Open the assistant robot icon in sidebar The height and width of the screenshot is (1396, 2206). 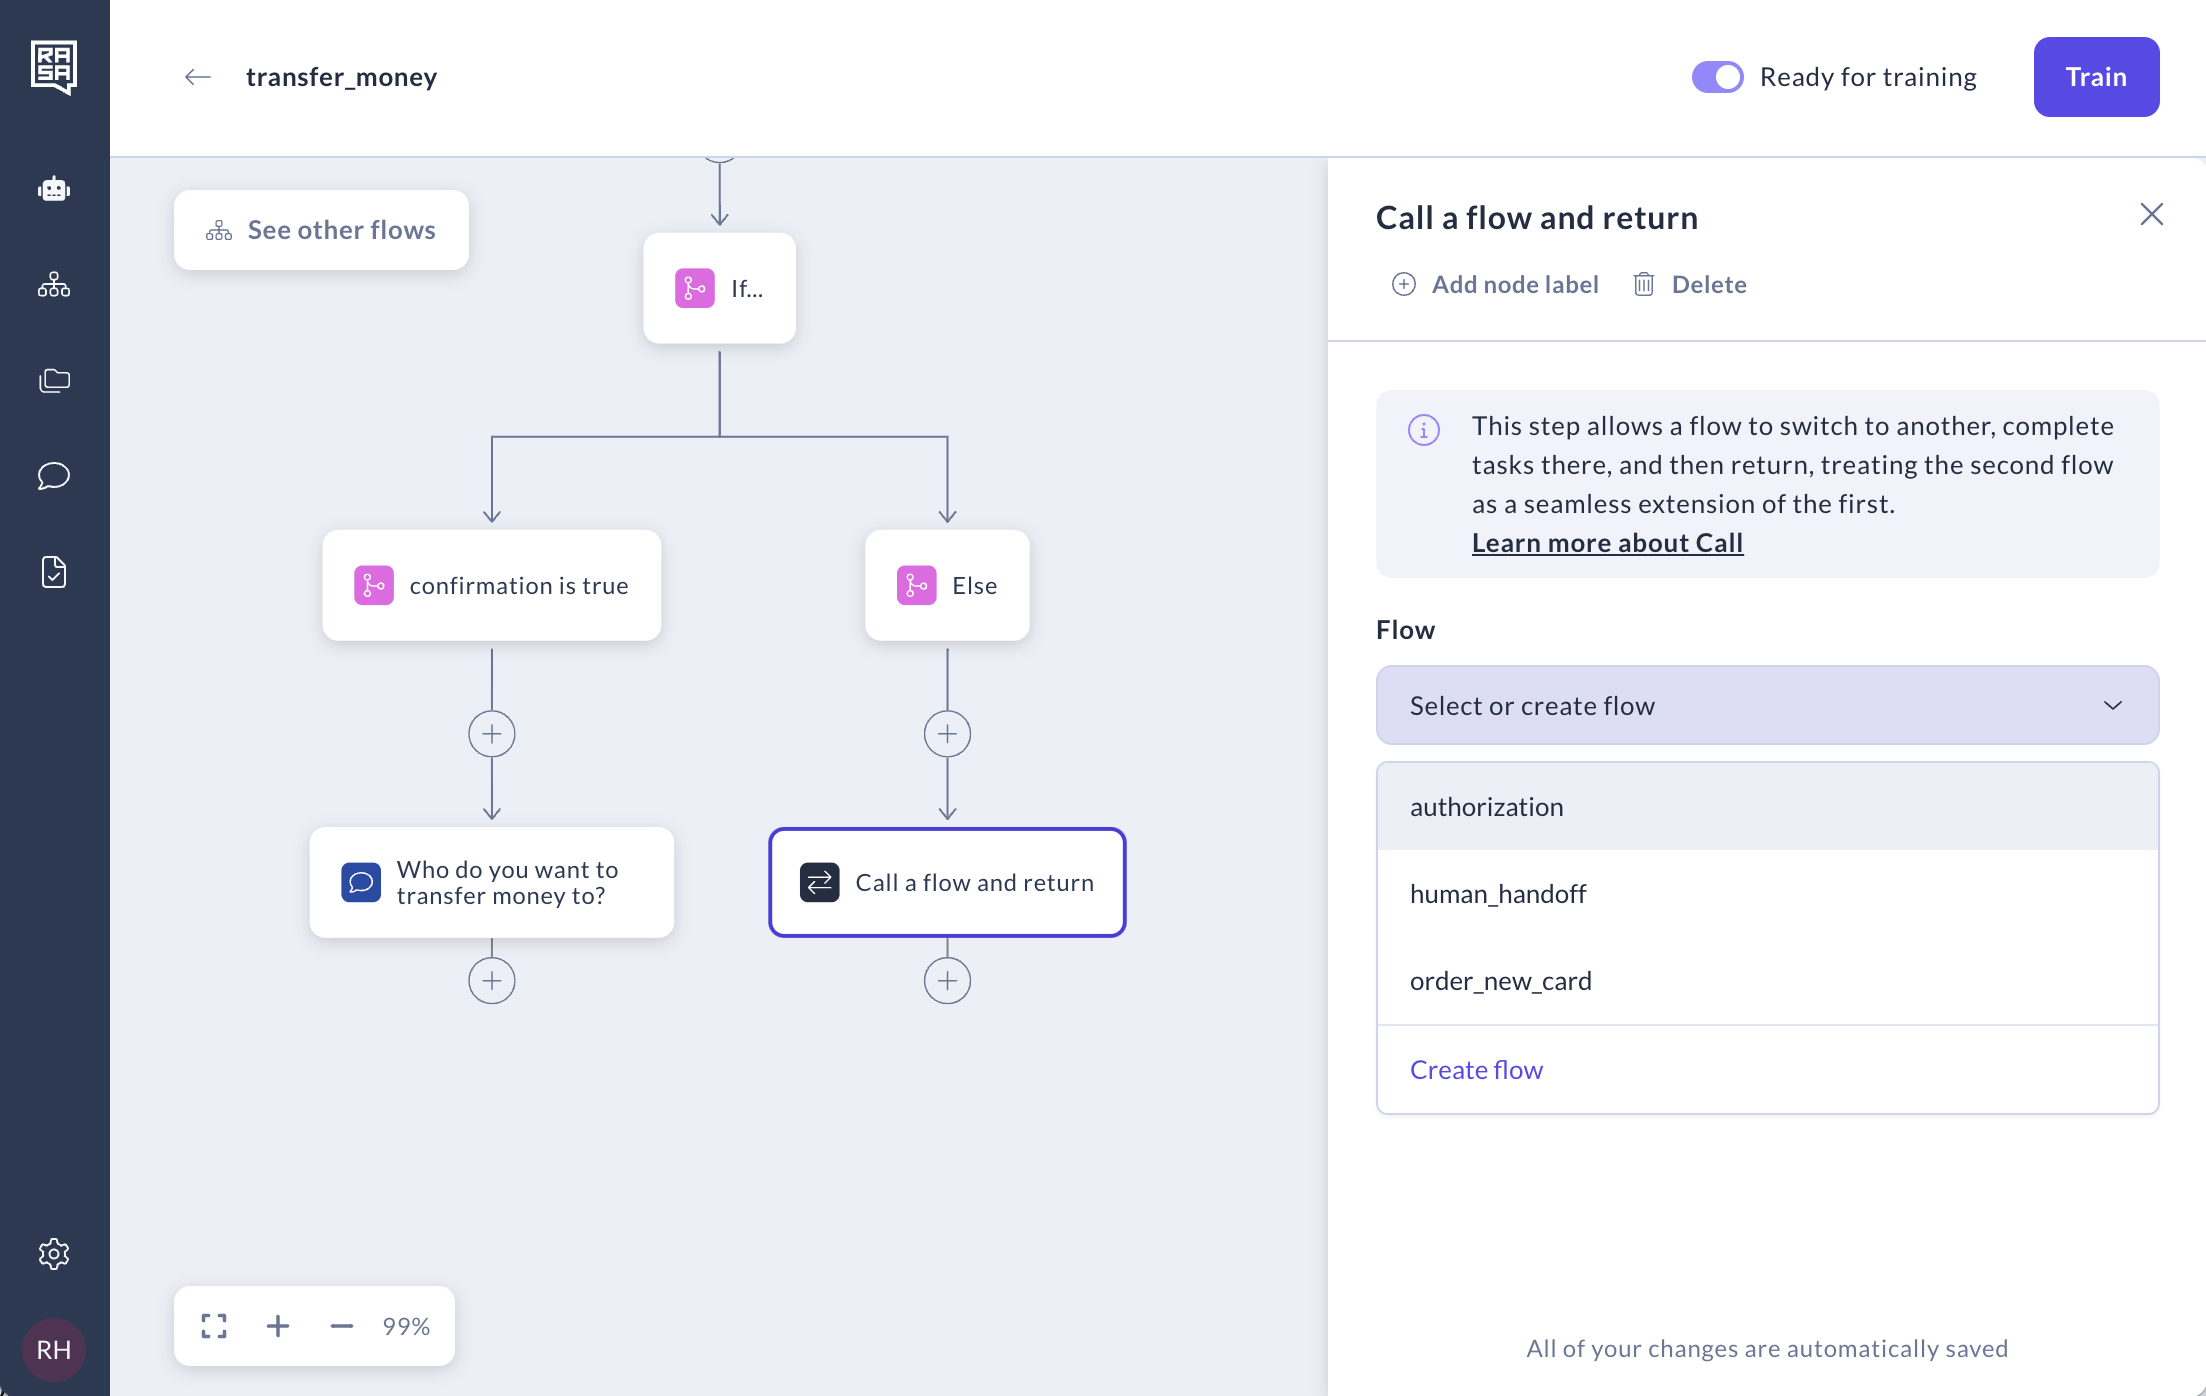(x=54, y=189)
